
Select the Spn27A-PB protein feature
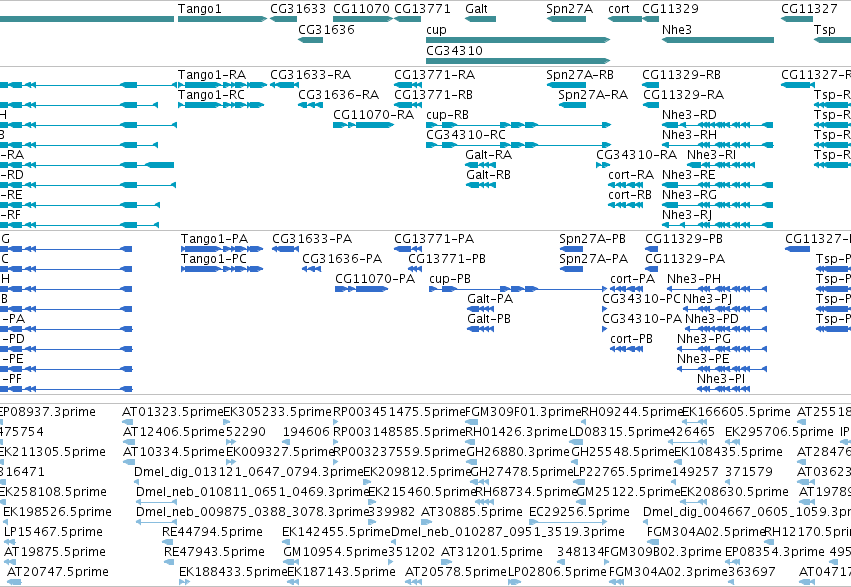[571, 249]
